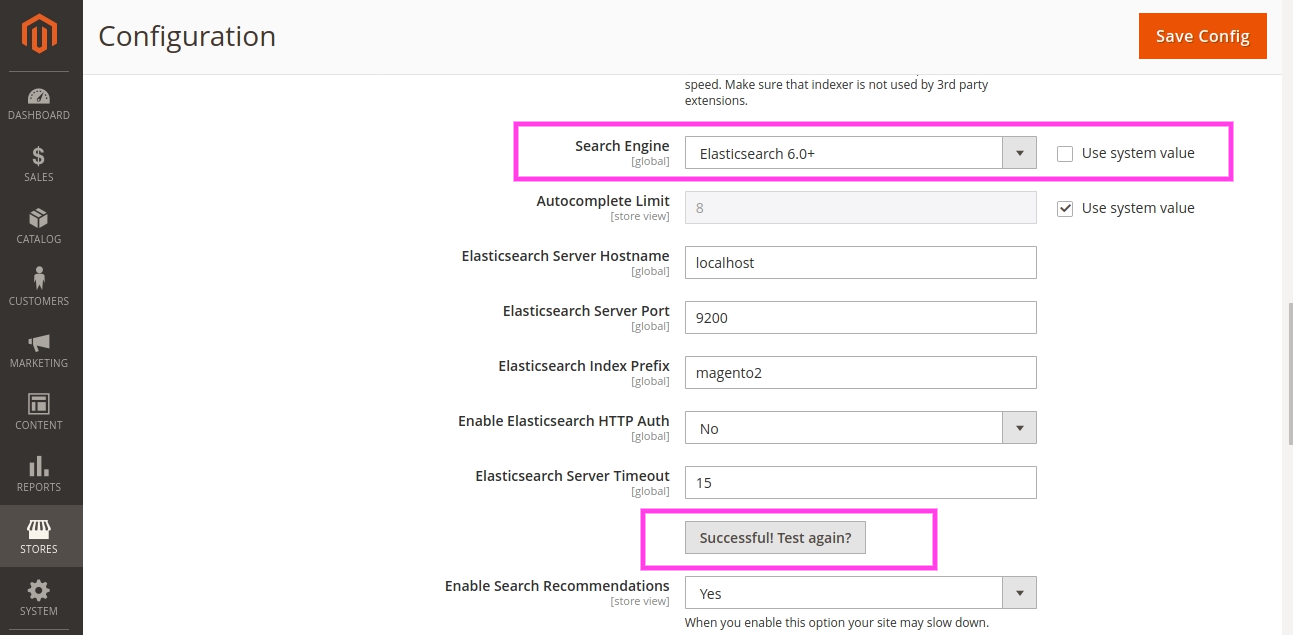Click the Elasticsearch Server Hostname field
Screen dimensions: 1293x635
(x=860, y=263)
